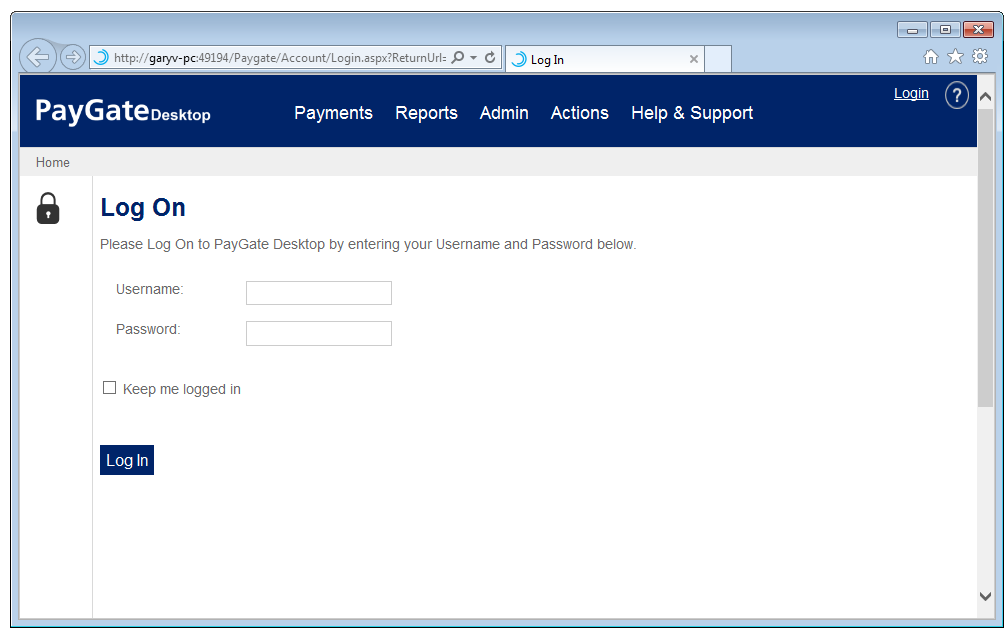Viewport: 1004px width, 639px height.
Task: Click the browser Back arrow button
Action: [x=37, y=57]
